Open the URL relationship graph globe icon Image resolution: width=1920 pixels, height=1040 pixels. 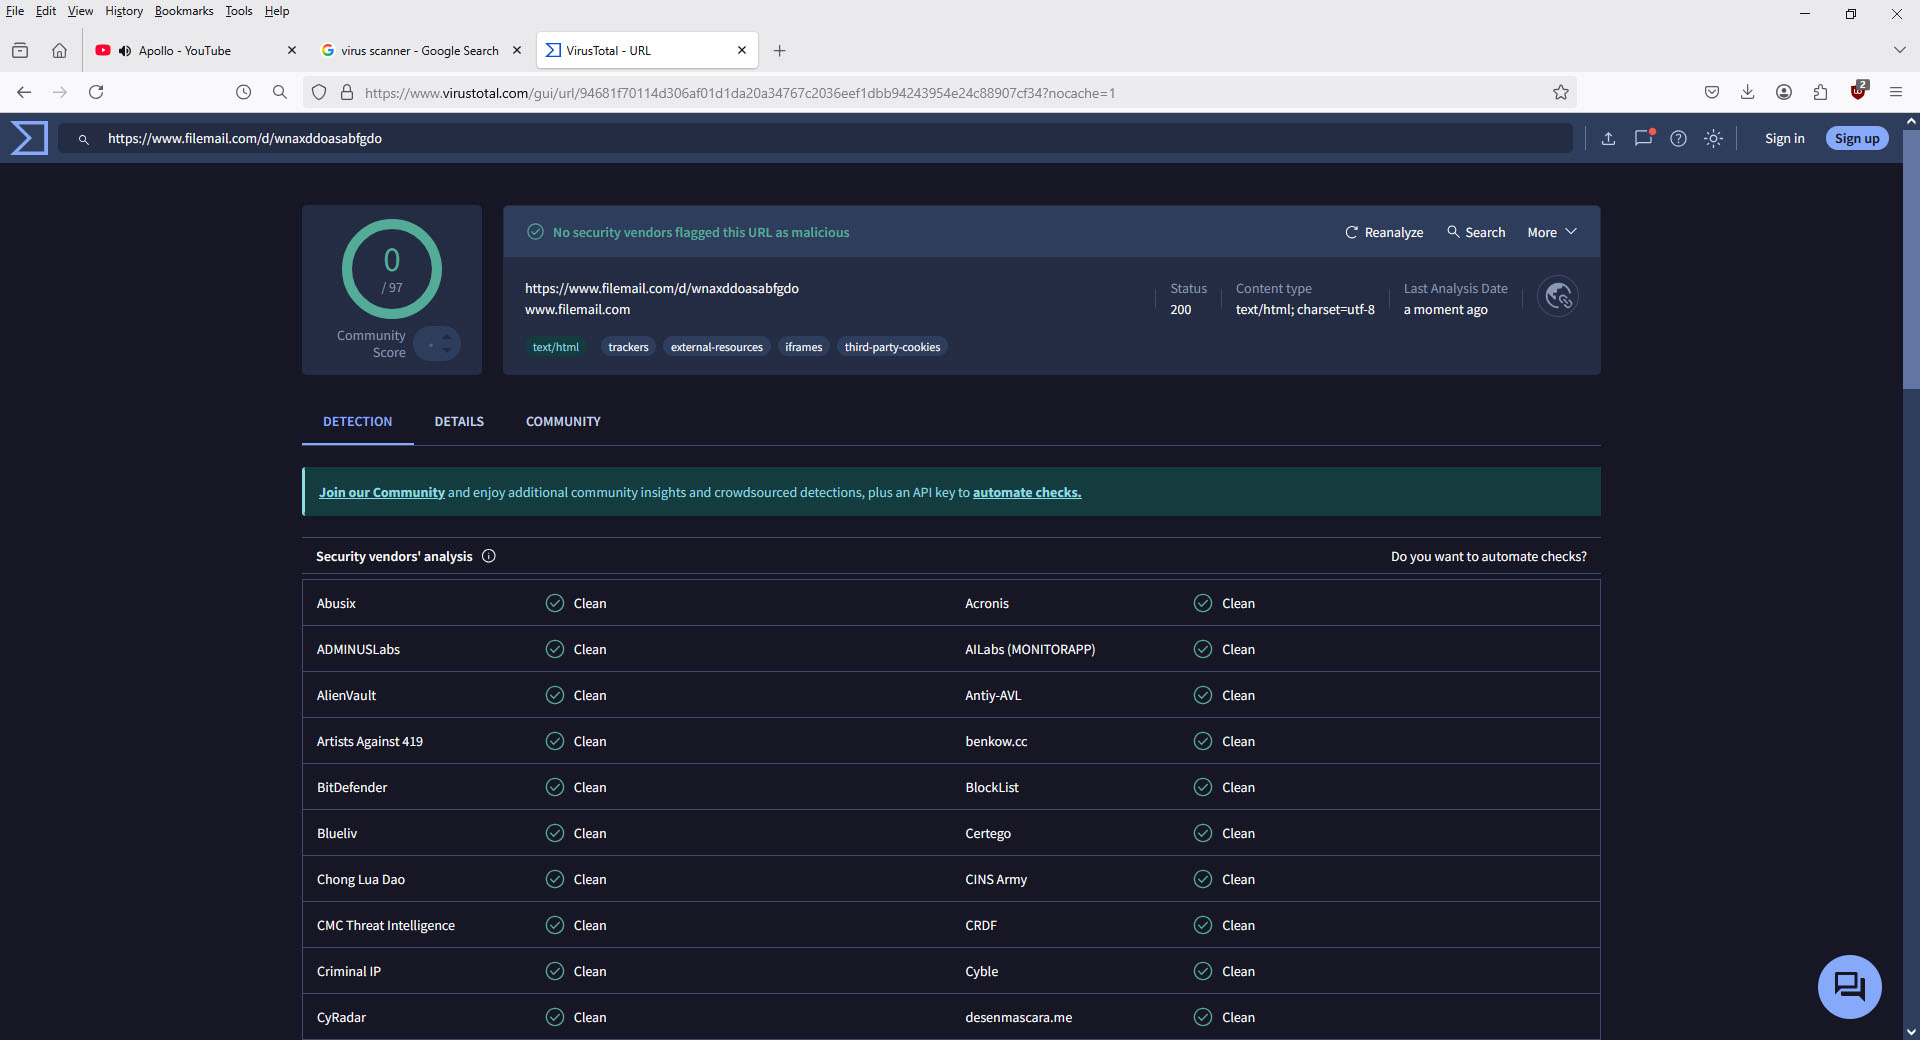point(1558,296)
